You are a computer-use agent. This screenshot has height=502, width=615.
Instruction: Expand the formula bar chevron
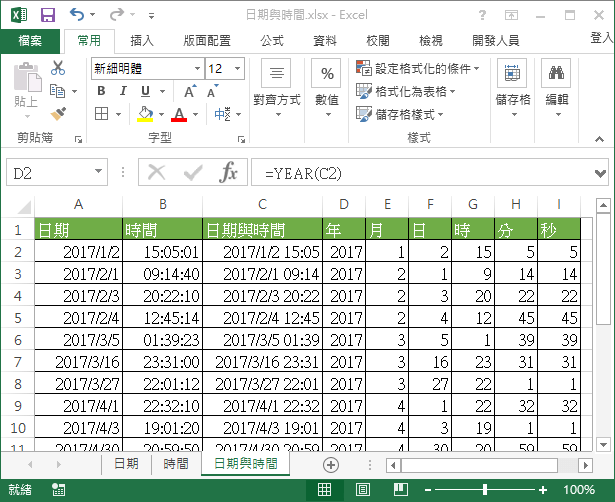coord(600,173)
